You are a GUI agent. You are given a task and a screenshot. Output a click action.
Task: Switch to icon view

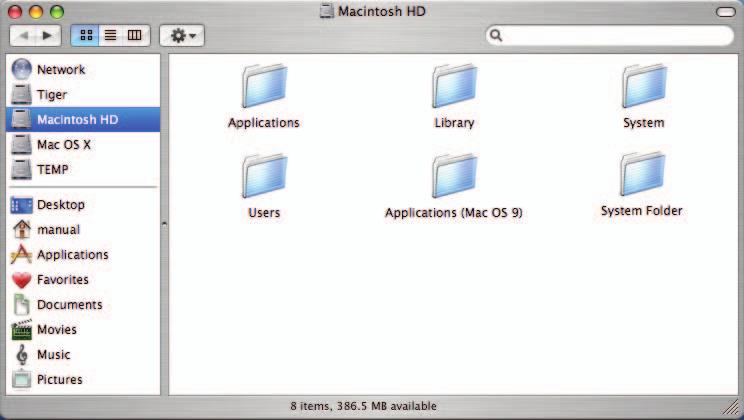tap(85, 35)
